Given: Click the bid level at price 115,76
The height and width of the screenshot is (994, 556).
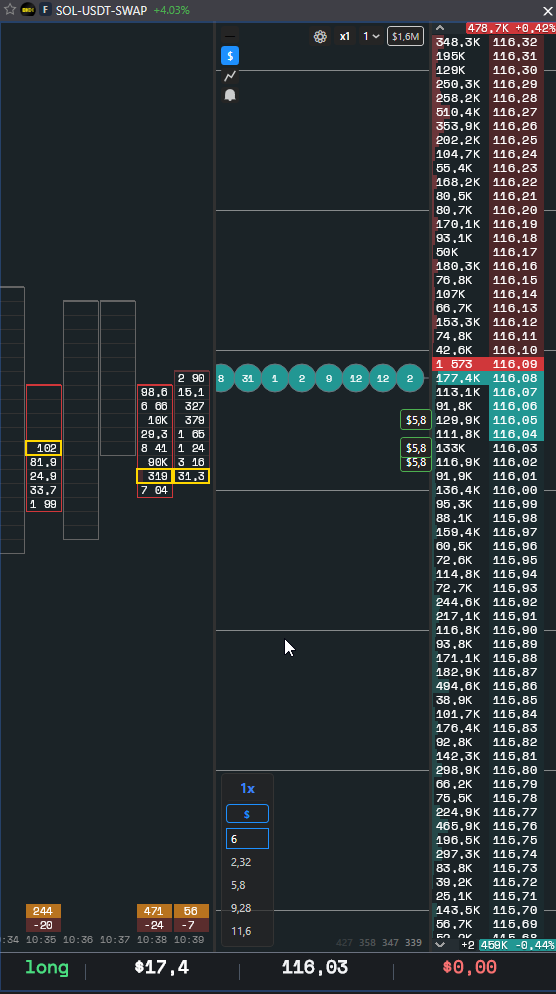Looking at the screenshot, I should click(x=487, y=826).
